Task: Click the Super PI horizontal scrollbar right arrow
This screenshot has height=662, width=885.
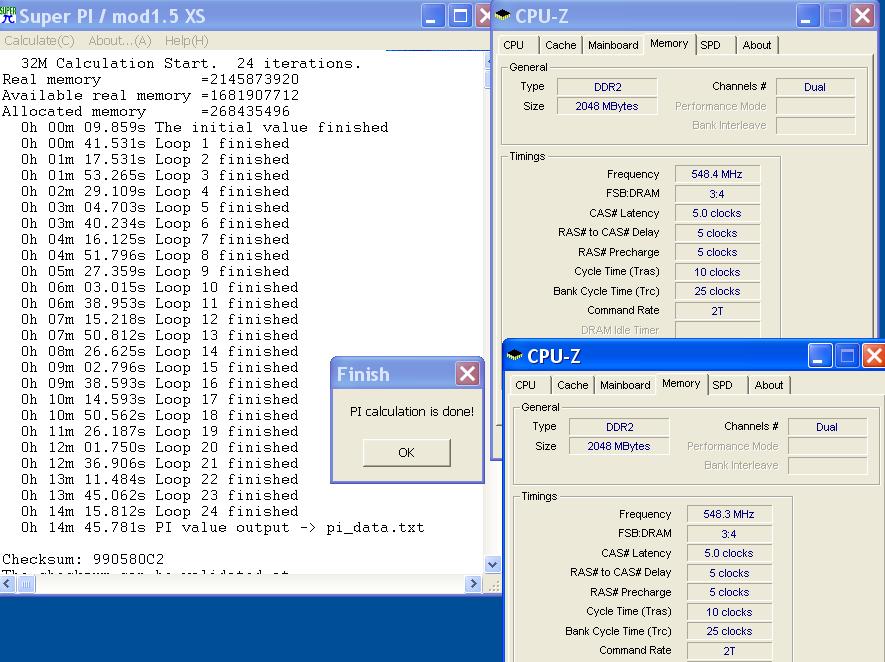Action: pos(473,584)
